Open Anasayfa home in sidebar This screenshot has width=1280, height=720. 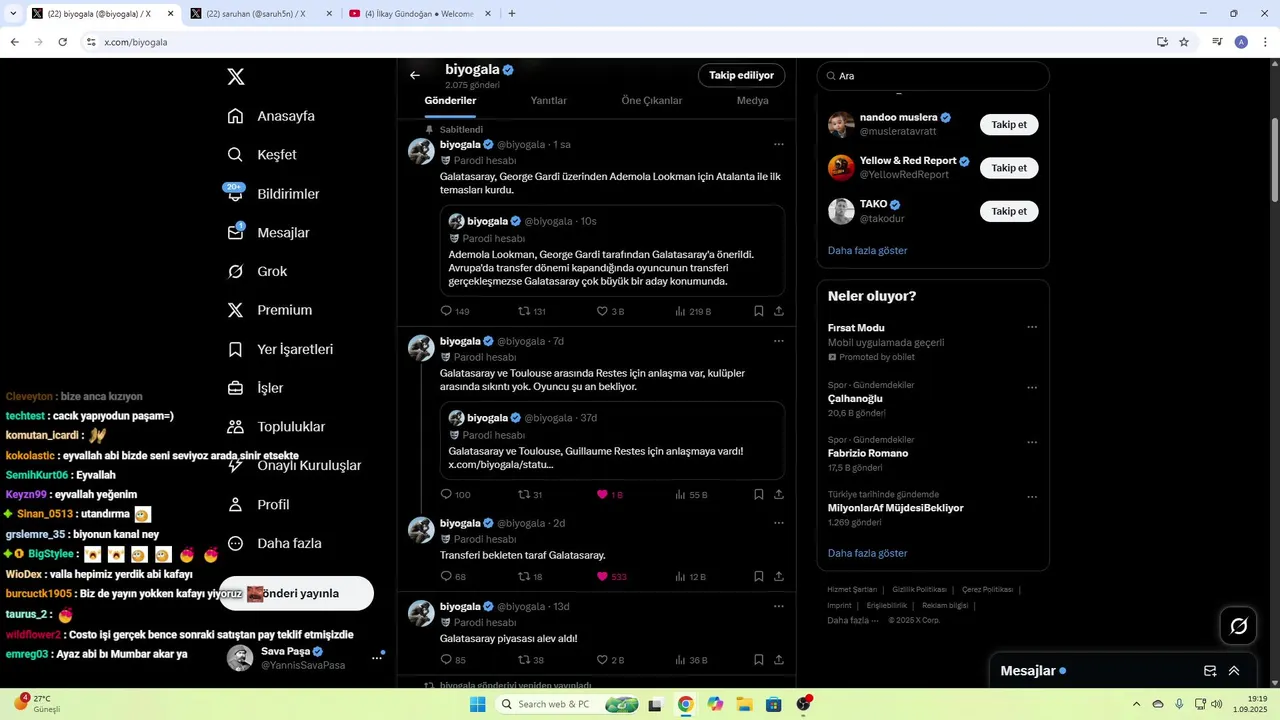coord(271,116)
